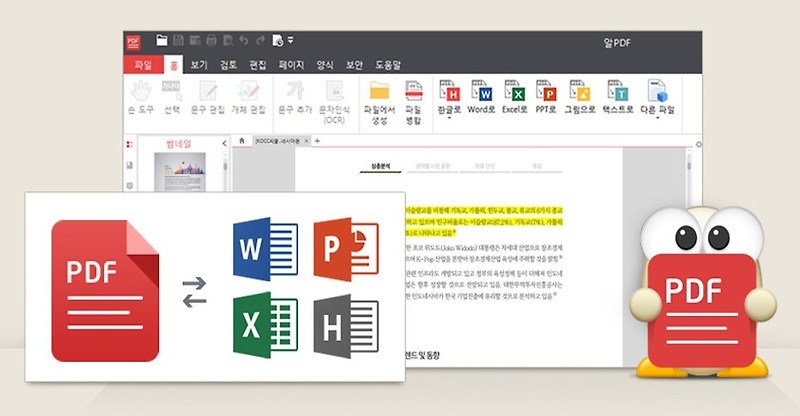Viewport: 800px width, 416px height.
Task: Click the thumbnail panel vertical scrollbar
Action: pos(226,171)
